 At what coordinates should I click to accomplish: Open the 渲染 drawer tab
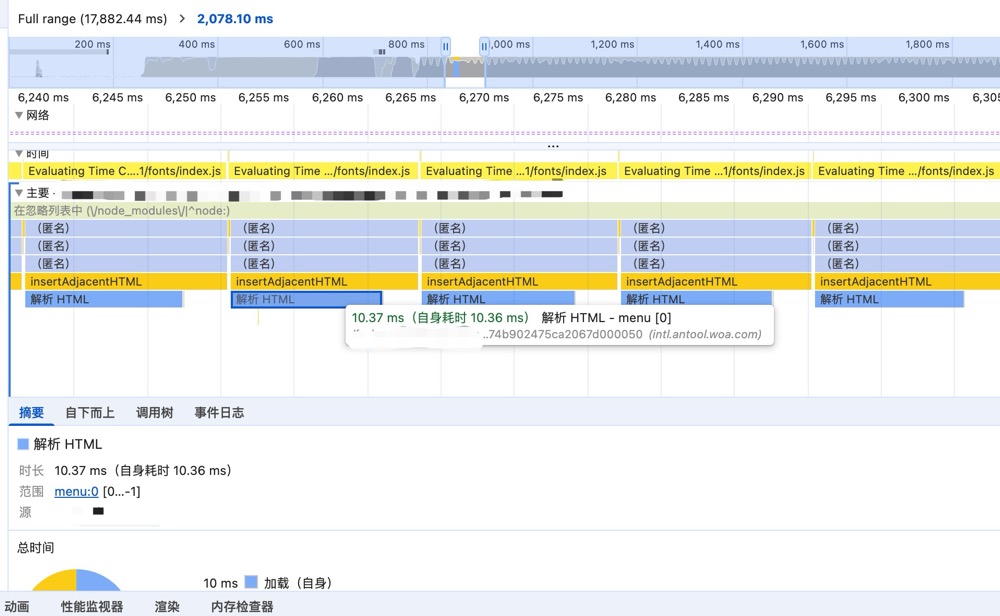tap(167, 606)
